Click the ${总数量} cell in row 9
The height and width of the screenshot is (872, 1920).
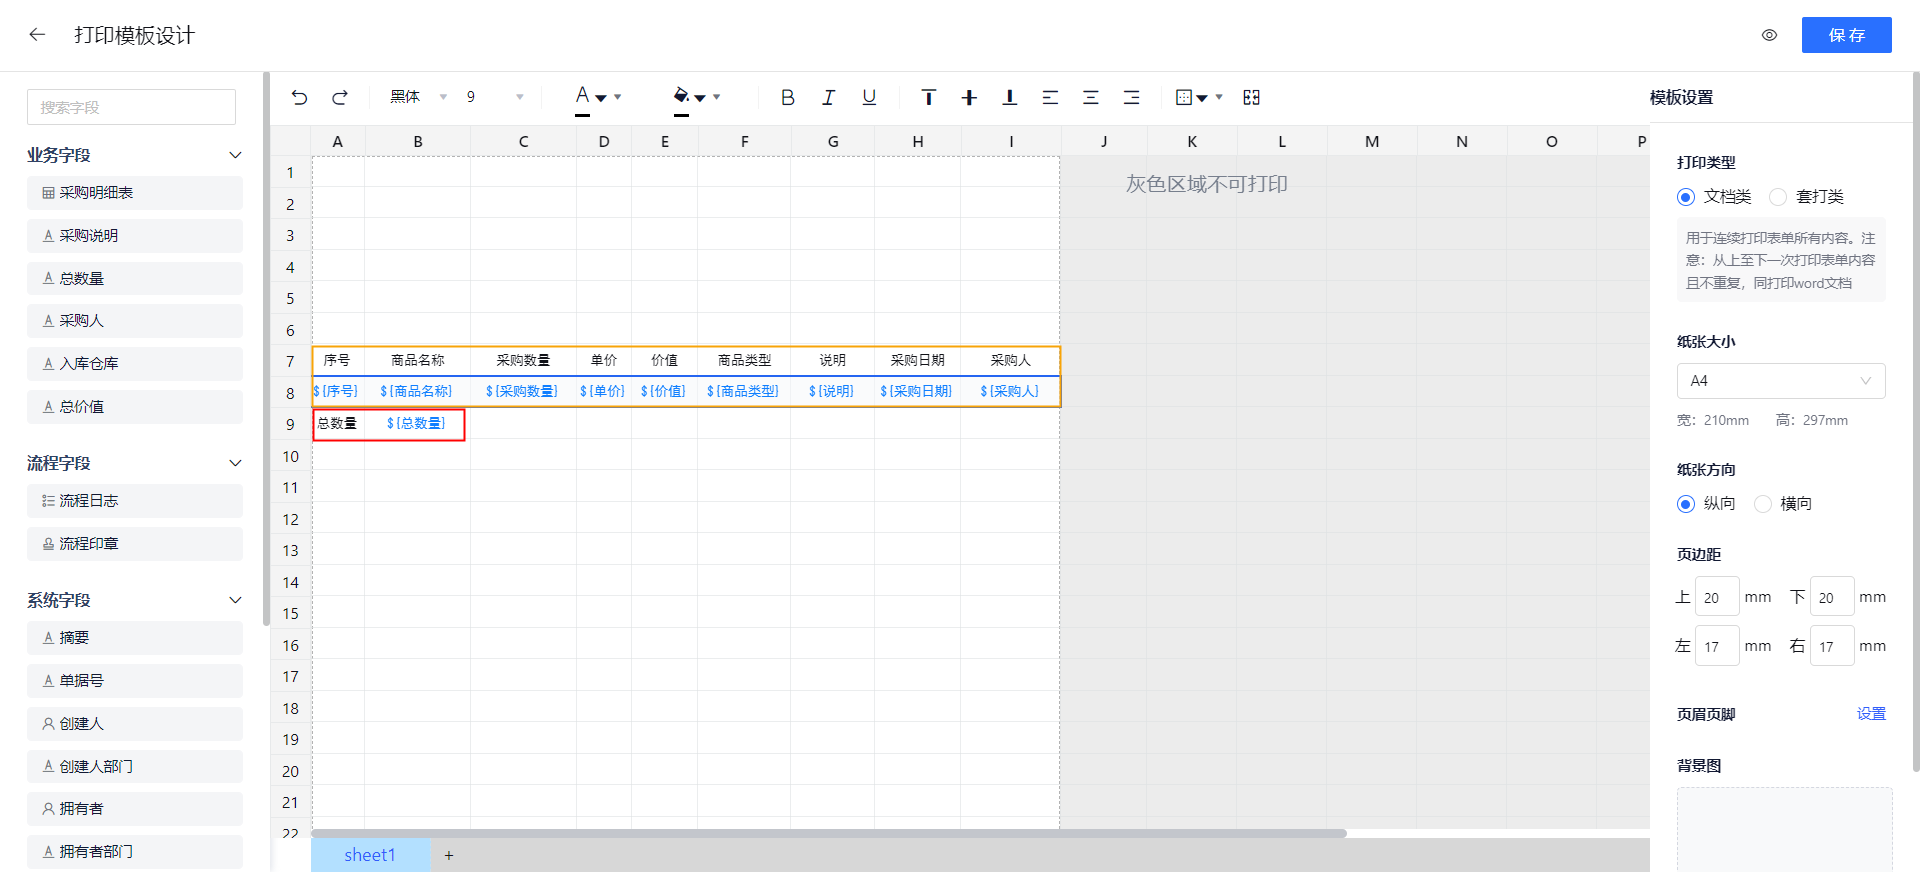[417, 424]
